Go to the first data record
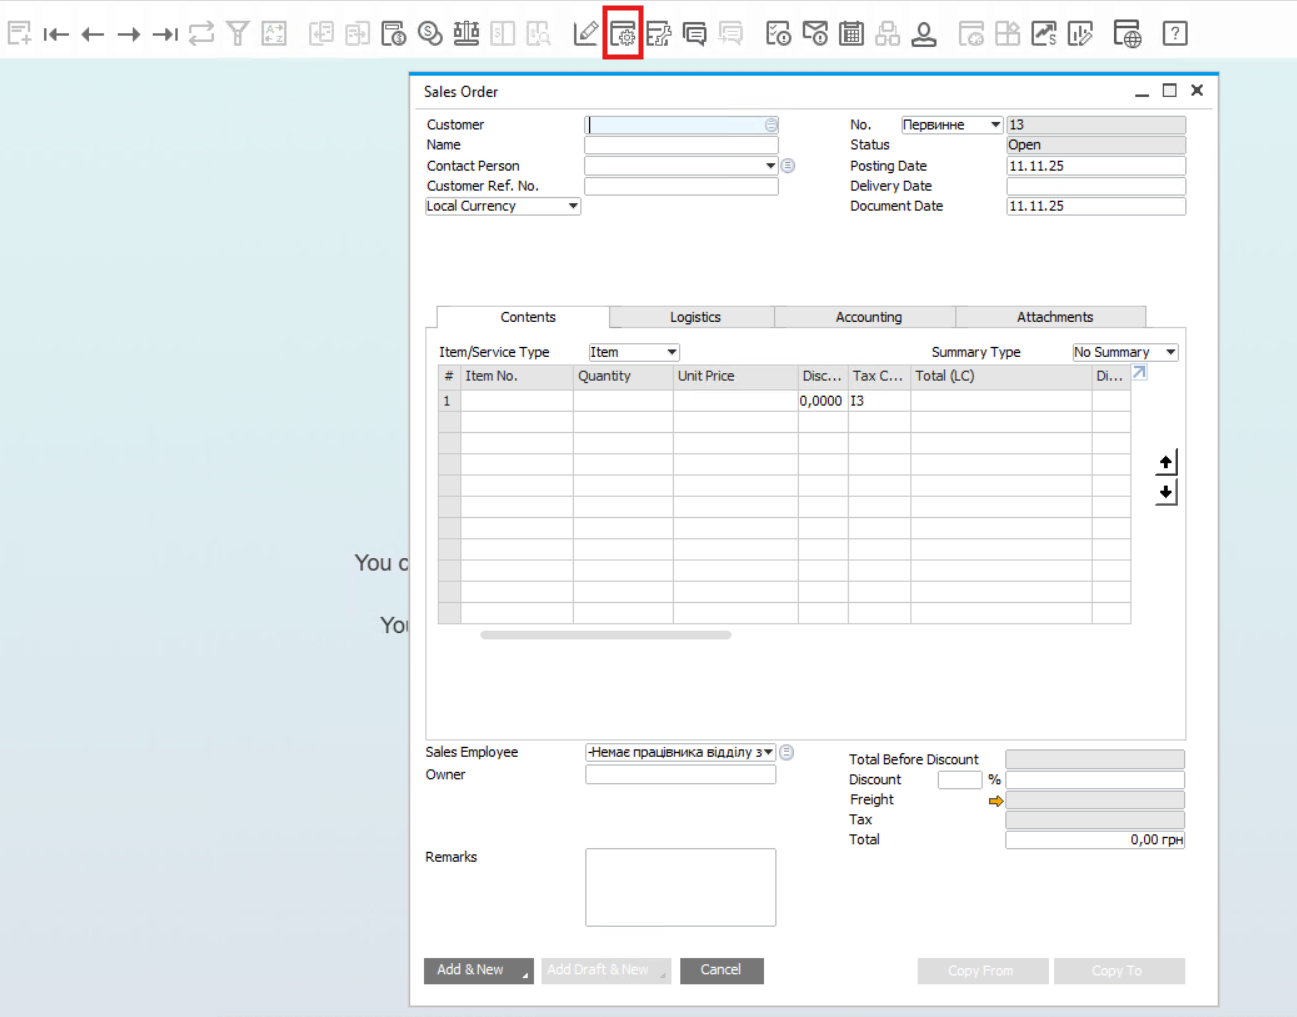 pyautogui.click(x=56, y=34)
